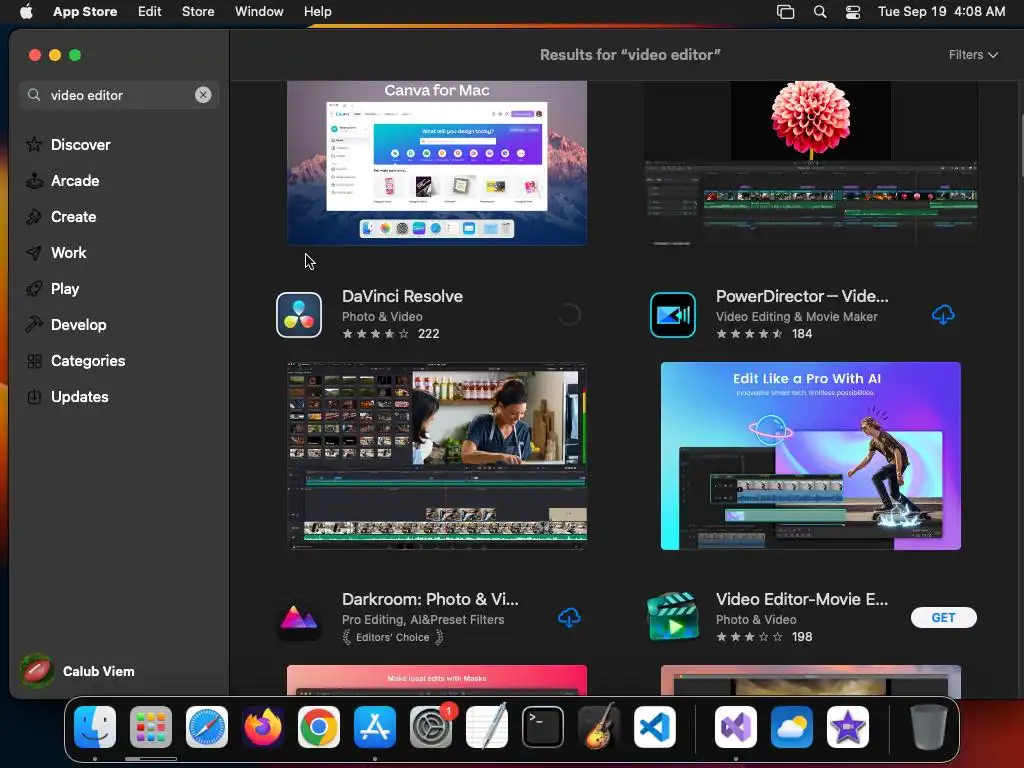Open Control Center in menu bar
Viewport: 1024px width, 768px height.
tap(853, 12)
